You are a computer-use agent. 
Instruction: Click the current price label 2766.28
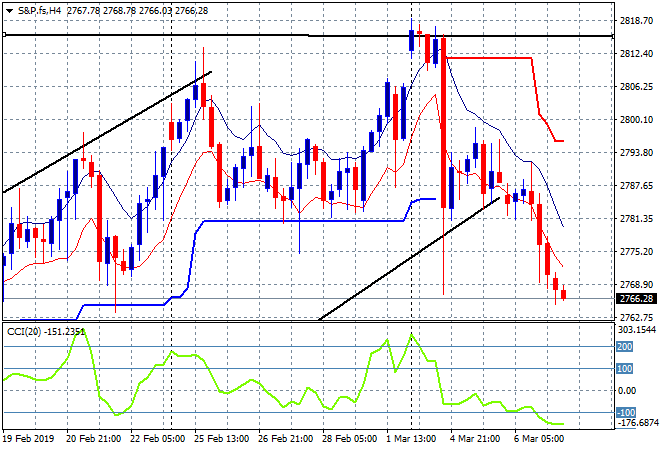636,298
